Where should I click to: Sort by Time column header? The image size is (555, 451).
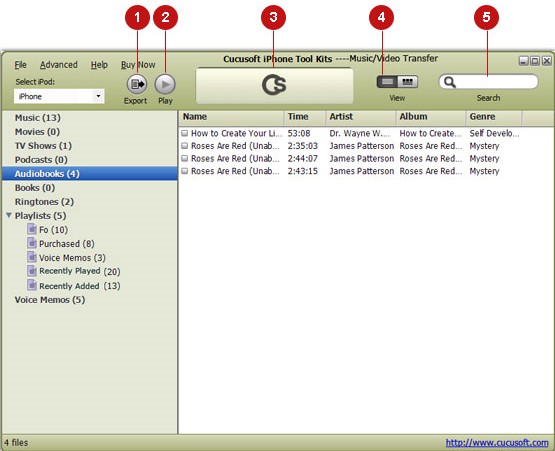pyautogui.click(x=304, y=117)
